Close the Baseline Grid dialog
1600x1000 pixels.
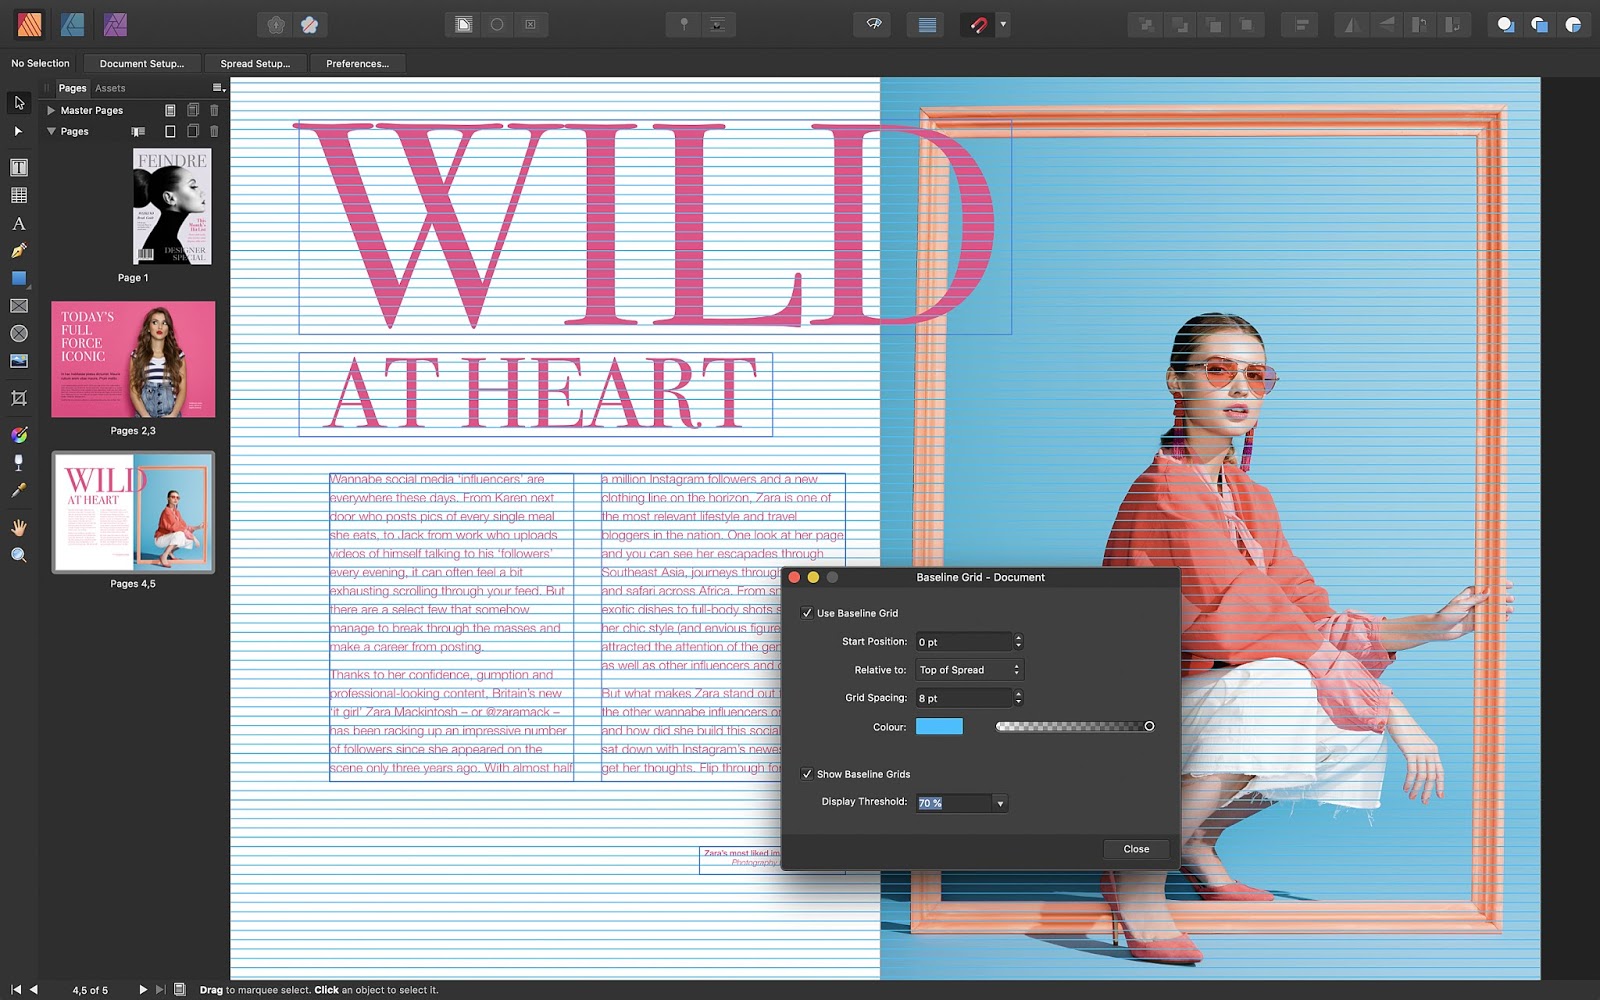point(1136,849)
